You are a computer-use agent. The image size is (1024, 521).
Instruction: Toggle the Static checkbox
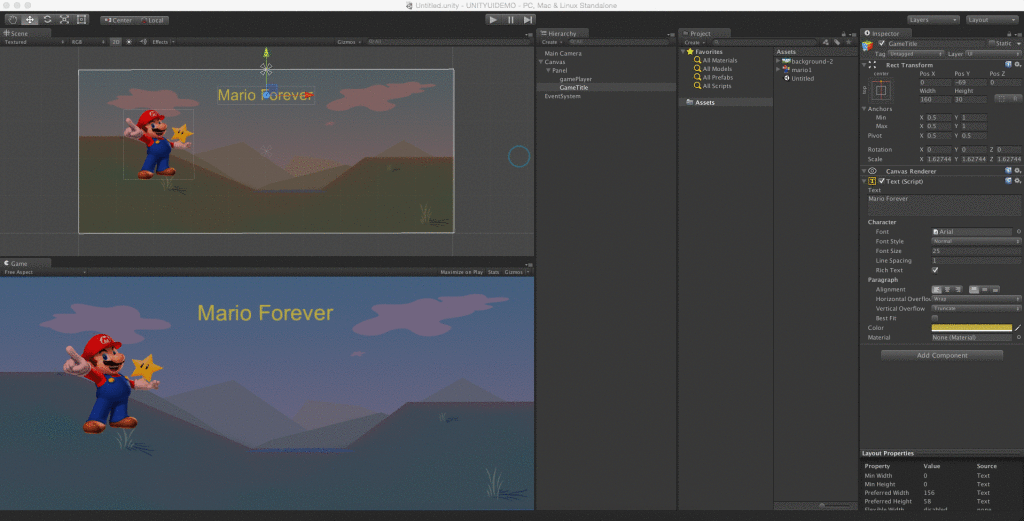tap(991, 44)
